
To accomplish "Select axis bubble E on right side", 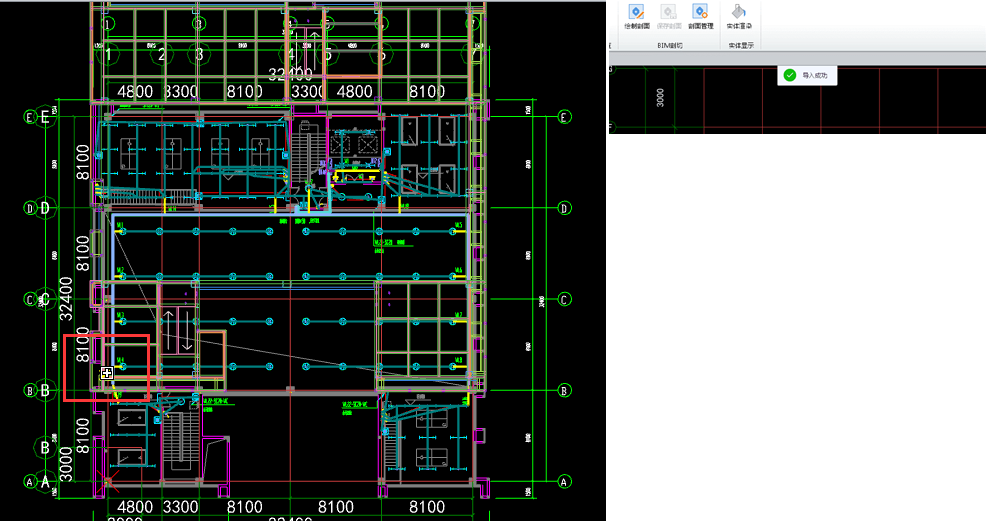I will 565,117.
